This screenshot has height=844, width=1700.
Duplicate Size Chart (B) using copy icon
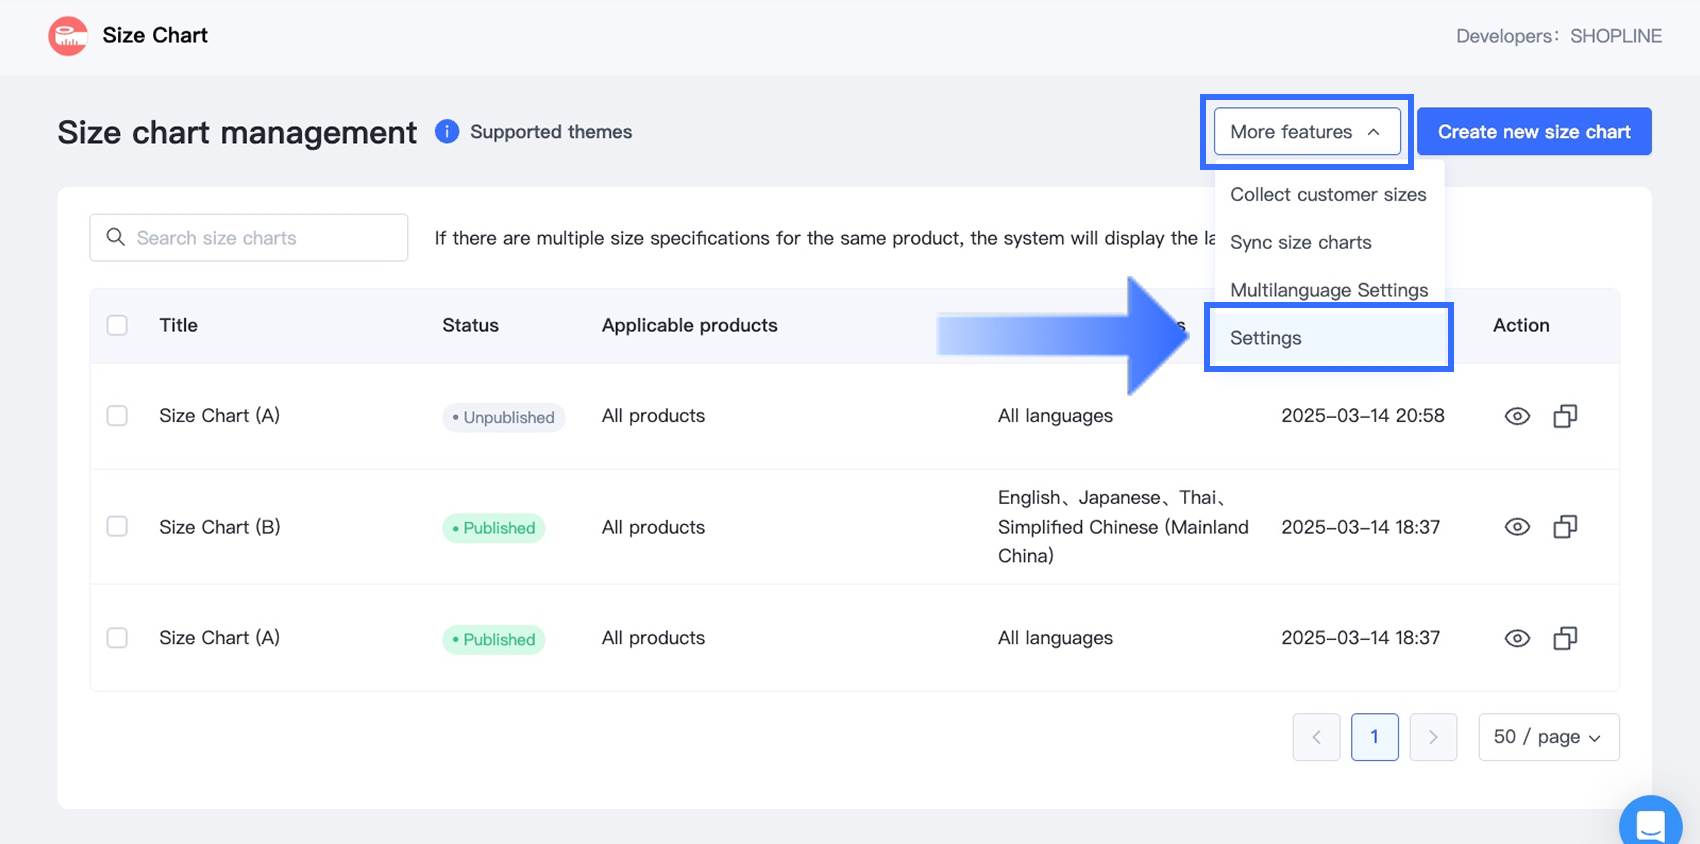coord(1565,527)
